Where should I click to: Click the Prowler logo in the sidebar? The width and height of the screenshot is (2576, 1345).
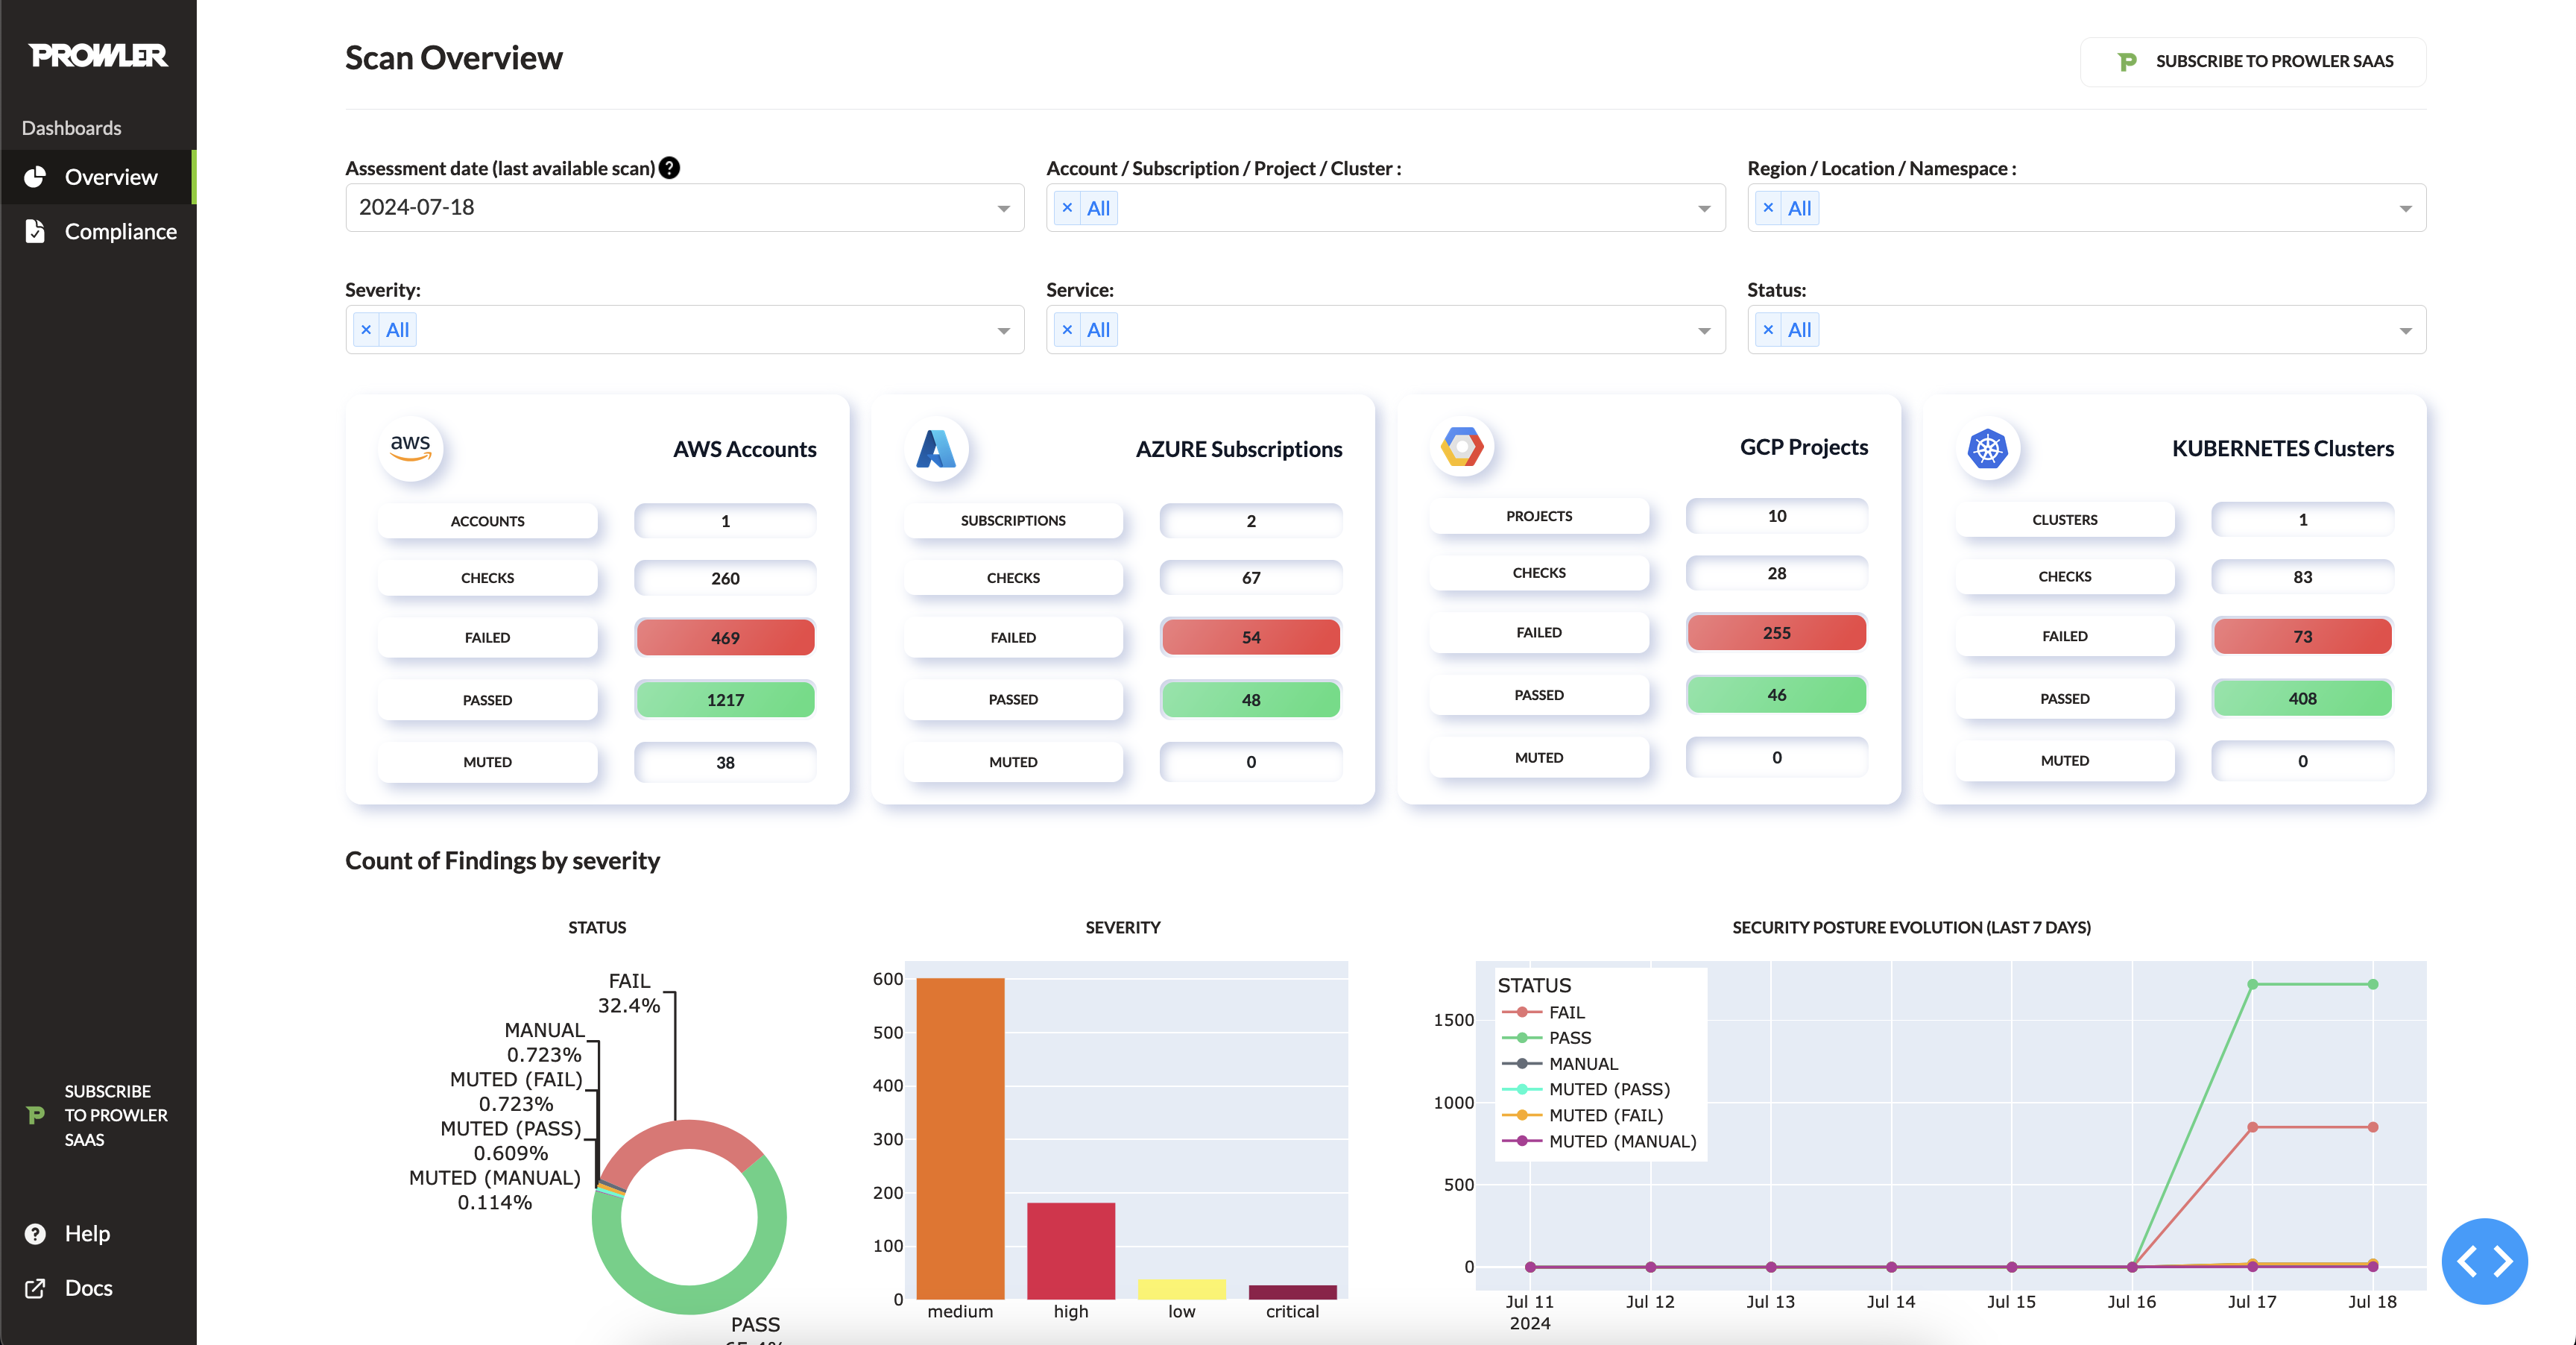(x=98, y=55)
